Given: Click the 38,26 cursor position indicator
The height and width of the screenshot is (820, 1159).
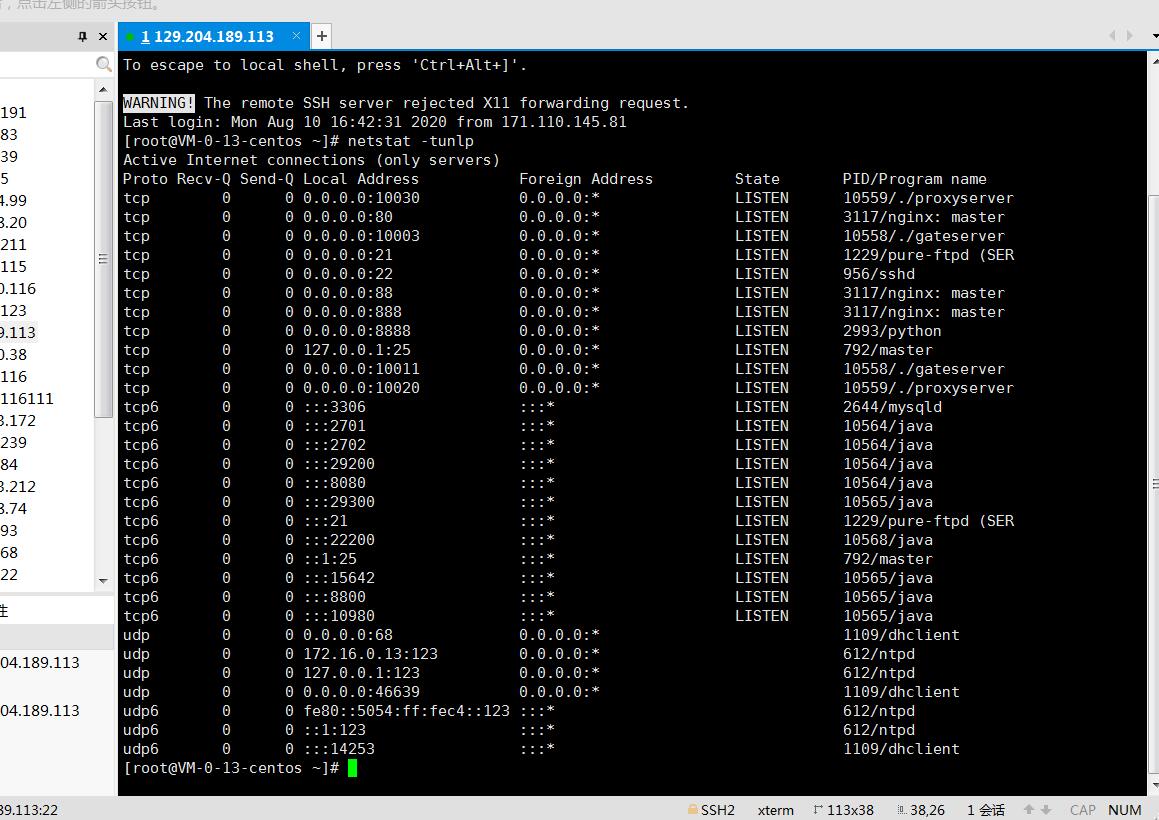Looking at the screenshot, I should click(x=921, y=810).
